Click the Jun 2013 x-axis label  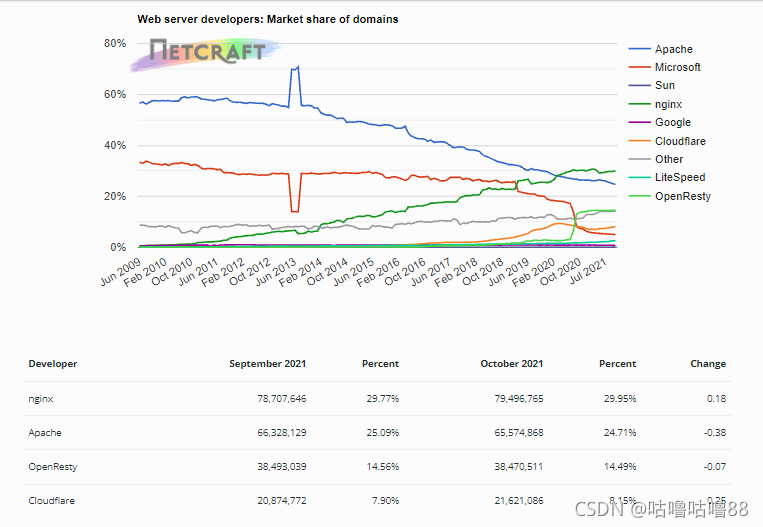(276, 272)
